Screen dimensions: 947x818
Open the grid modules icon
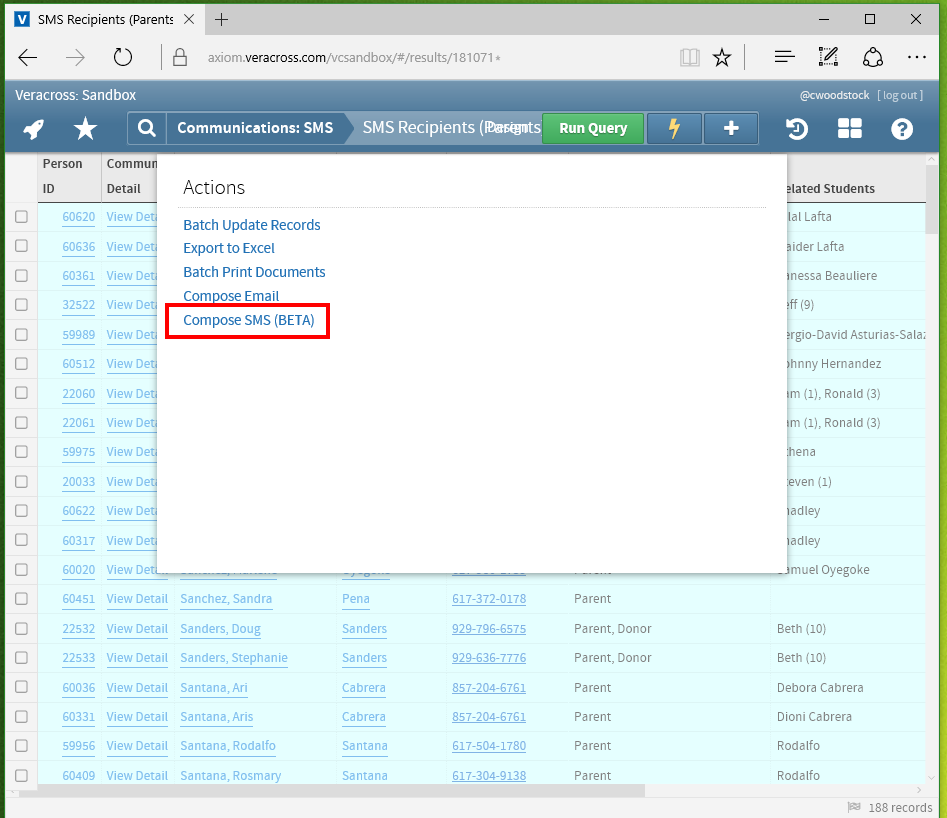849,128
